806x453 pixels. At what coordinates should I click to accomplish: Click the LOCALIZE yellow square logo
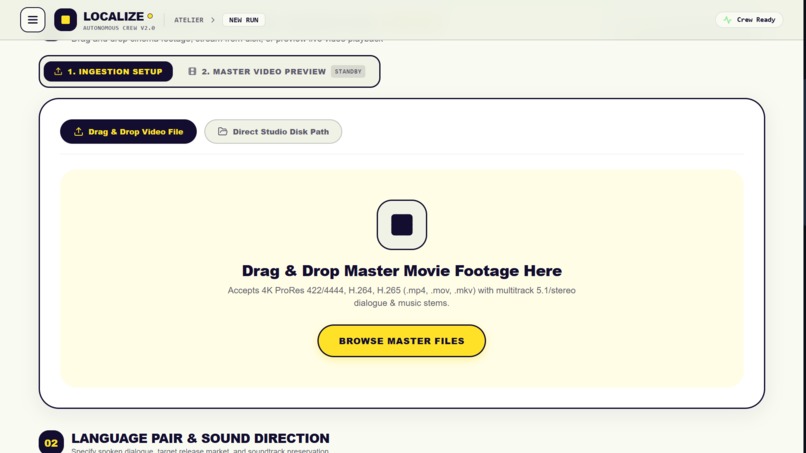(65, 20)
